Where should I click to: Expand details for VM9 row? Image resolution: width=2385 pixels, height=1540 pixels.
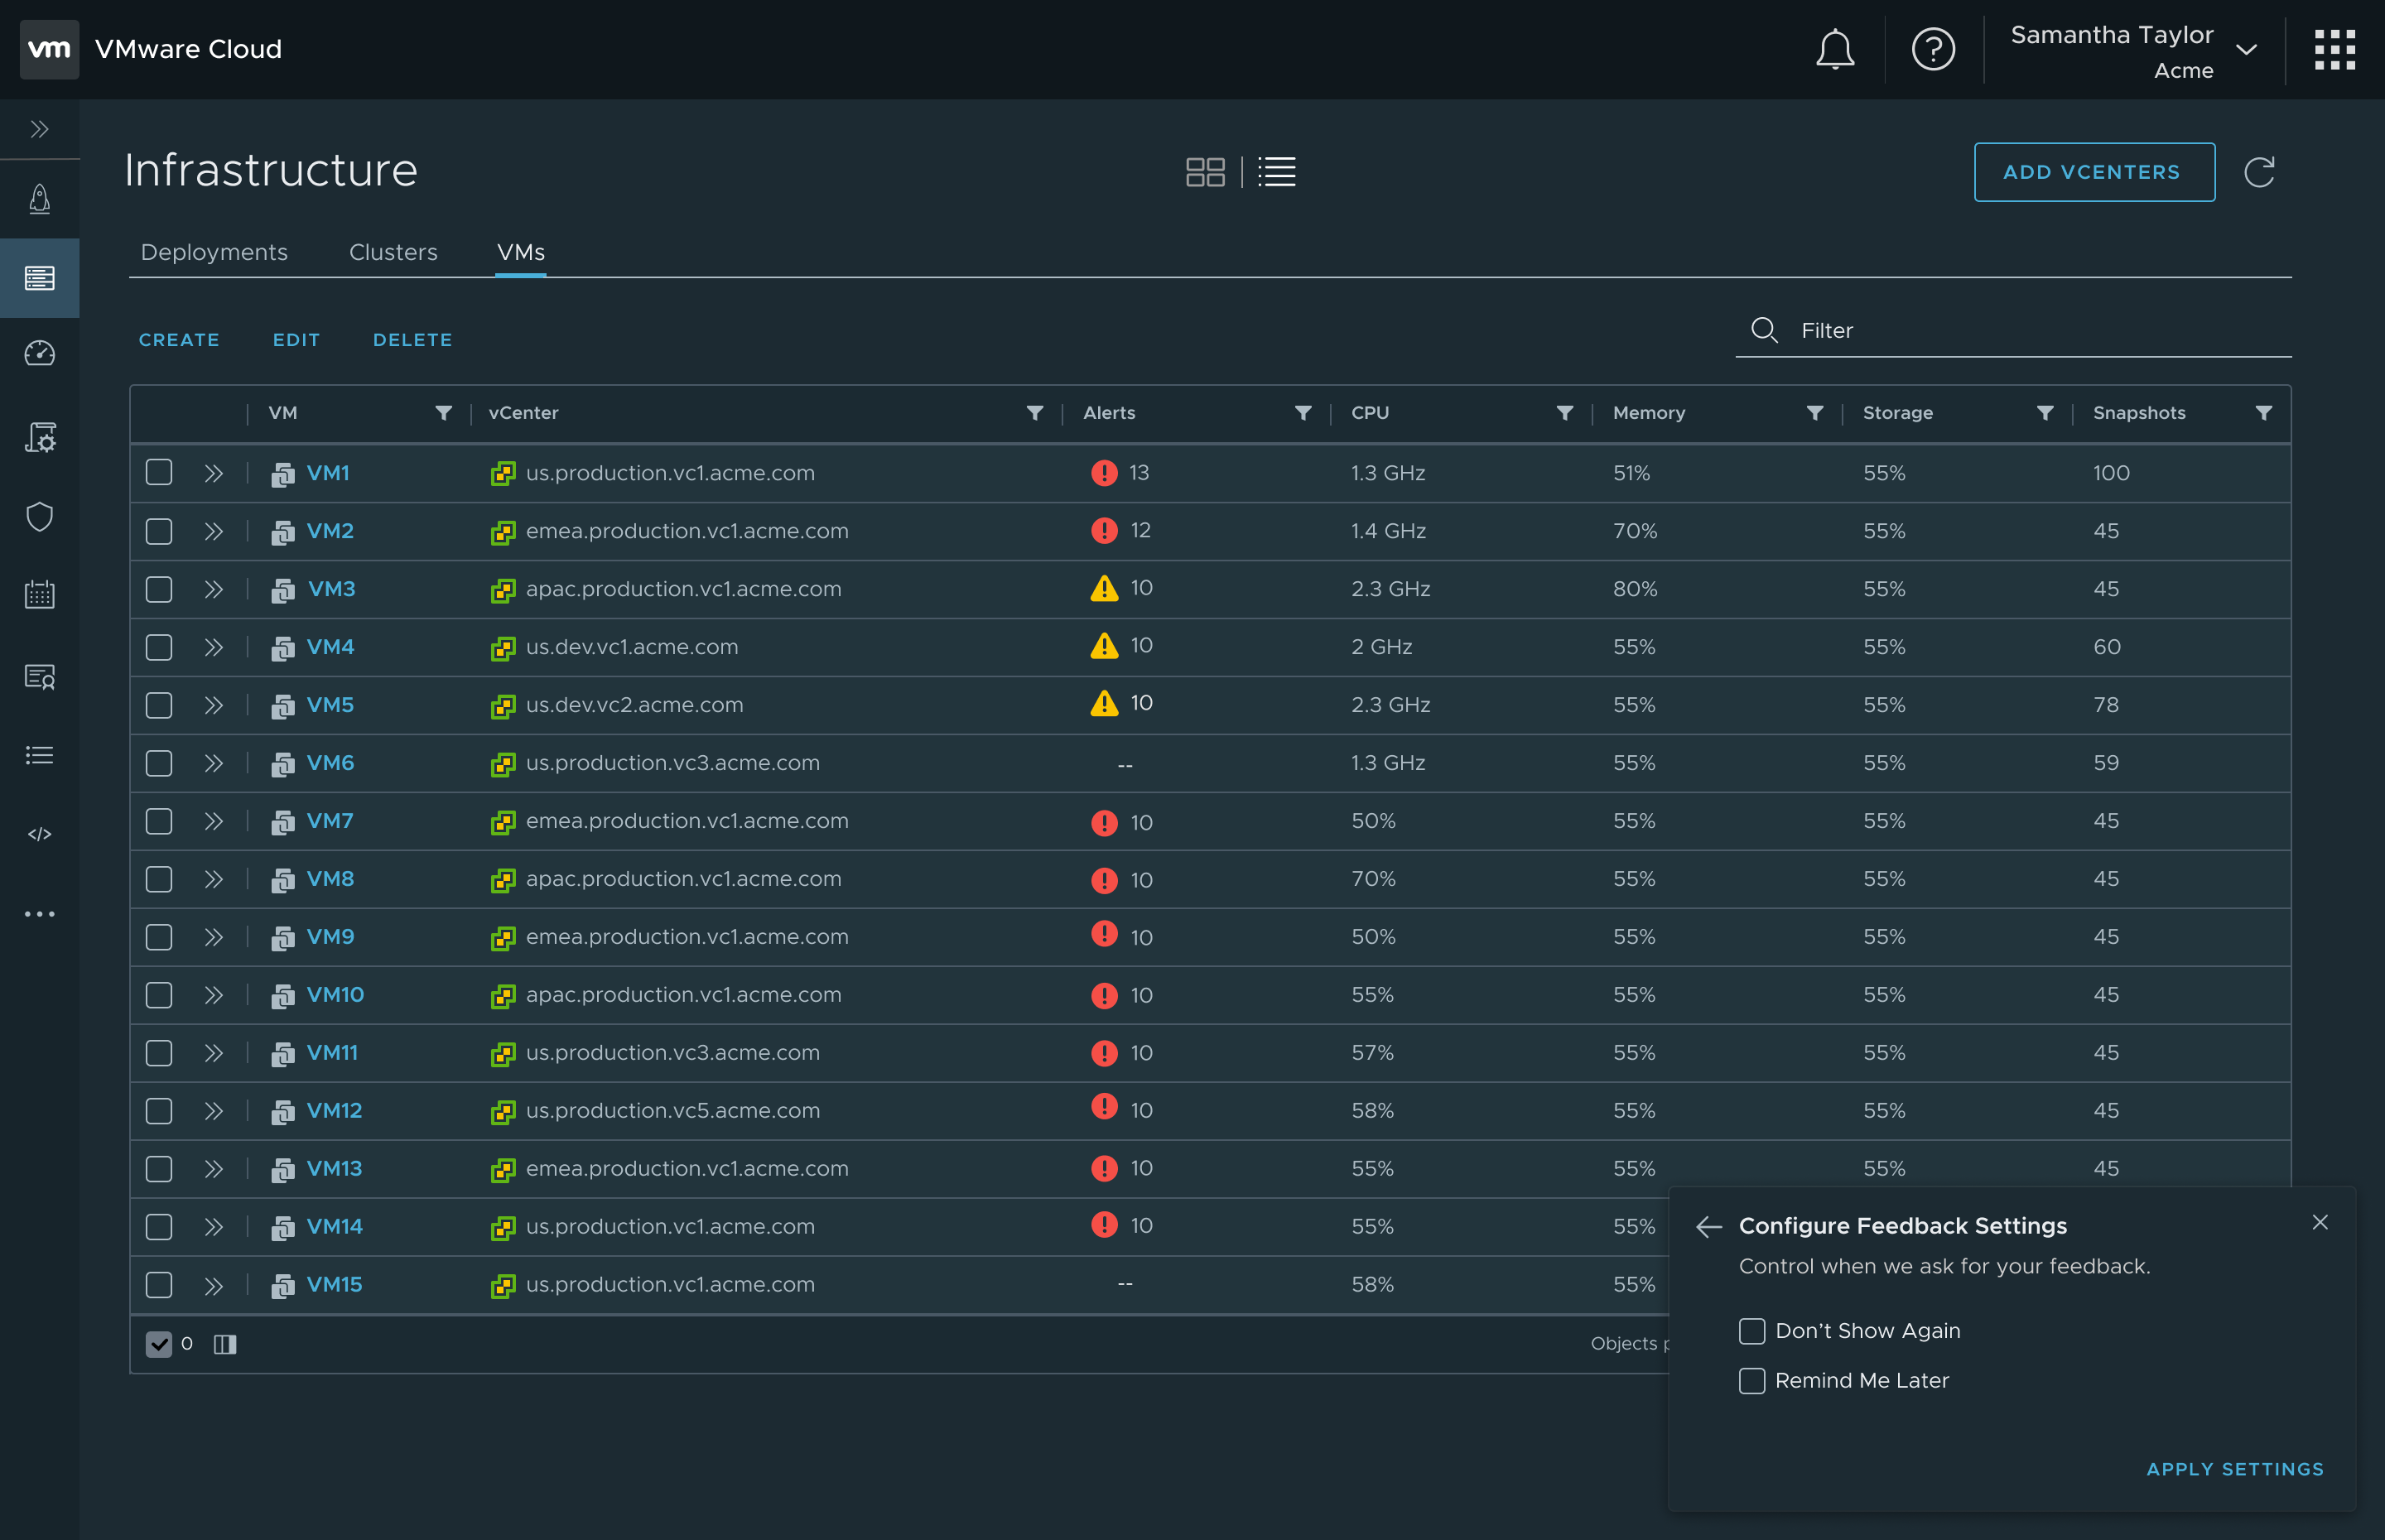click(213, 937)
